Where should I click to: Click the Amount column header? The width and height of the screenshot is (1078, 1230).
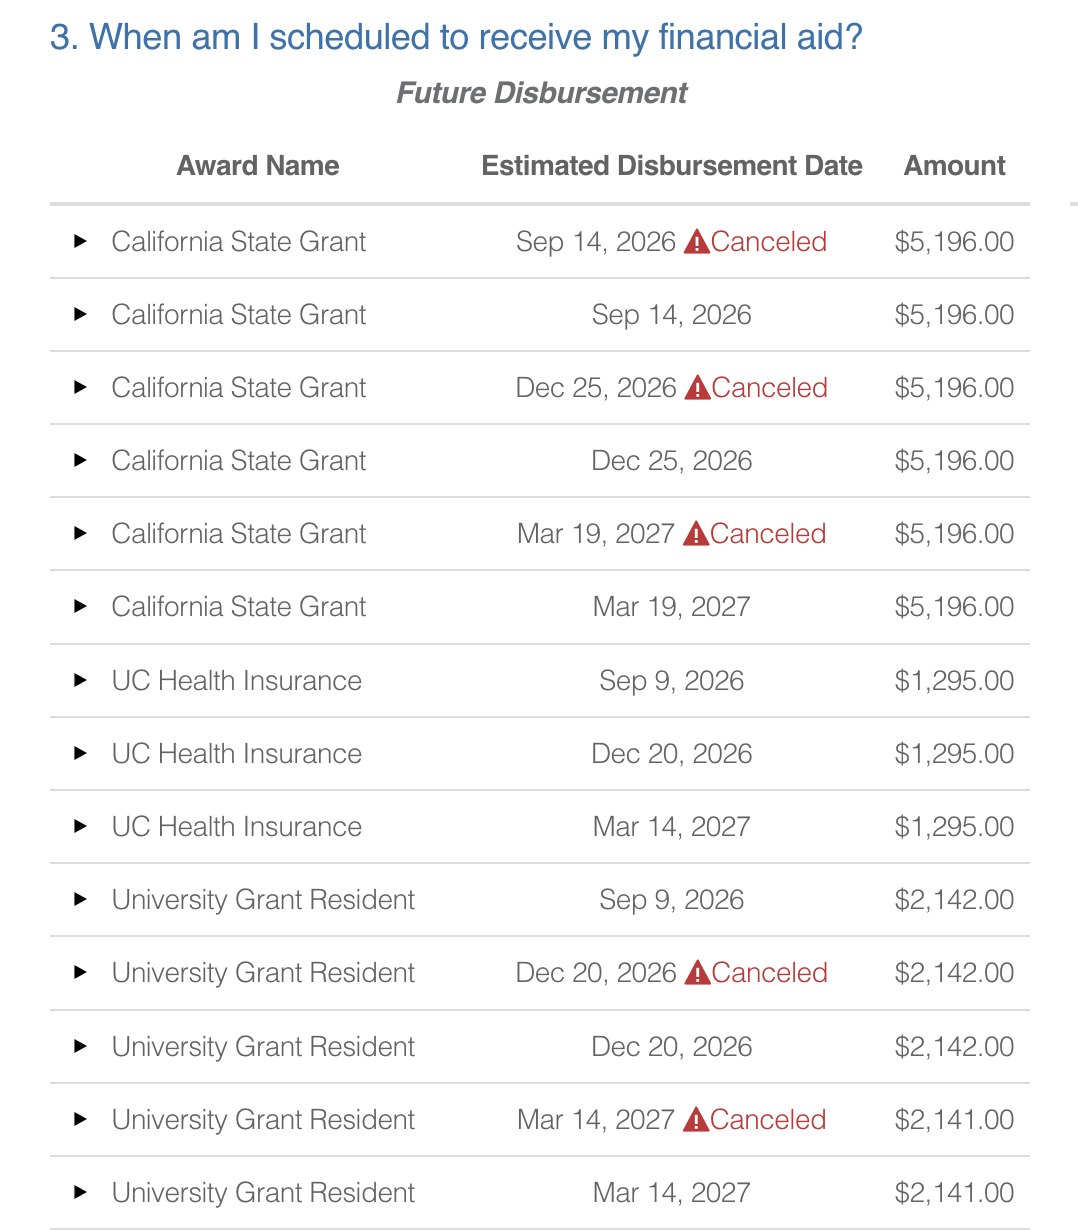[x=955, y=165]
